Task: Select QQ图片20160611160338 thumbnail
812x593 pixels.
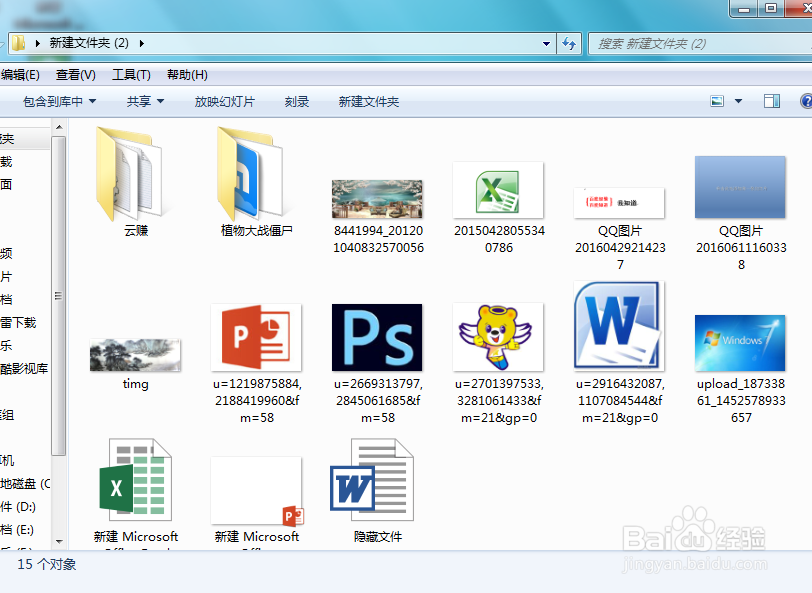Action: [740, 187]
